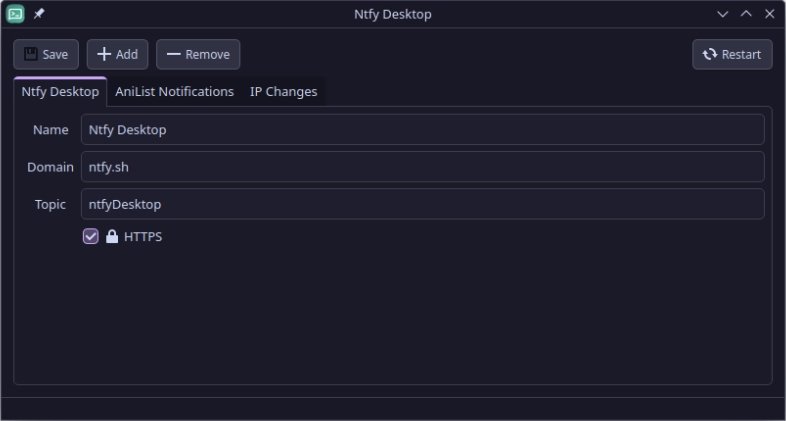Uncheck the HTTPS checkbox
The width and height of the screenshot is (786, 421).
(x=91, y=237)
